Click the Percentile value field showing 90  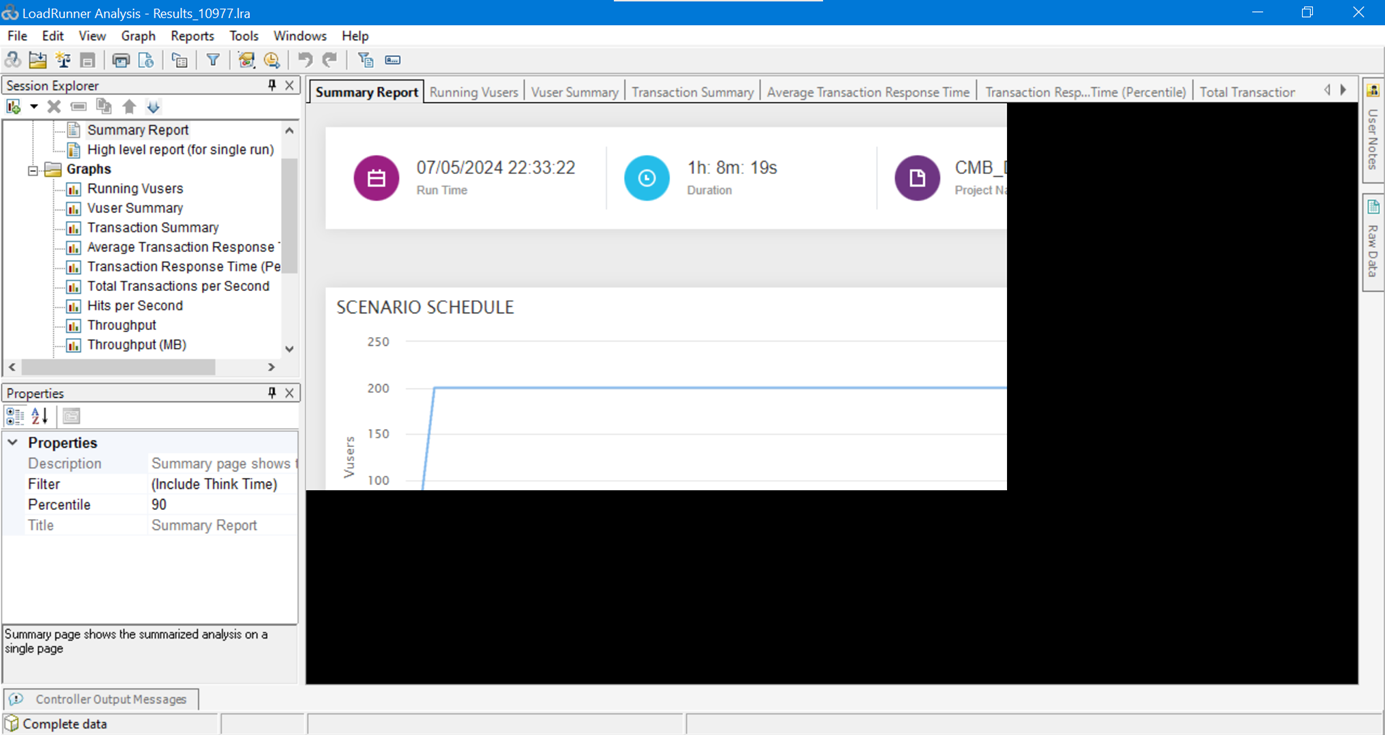222,505
